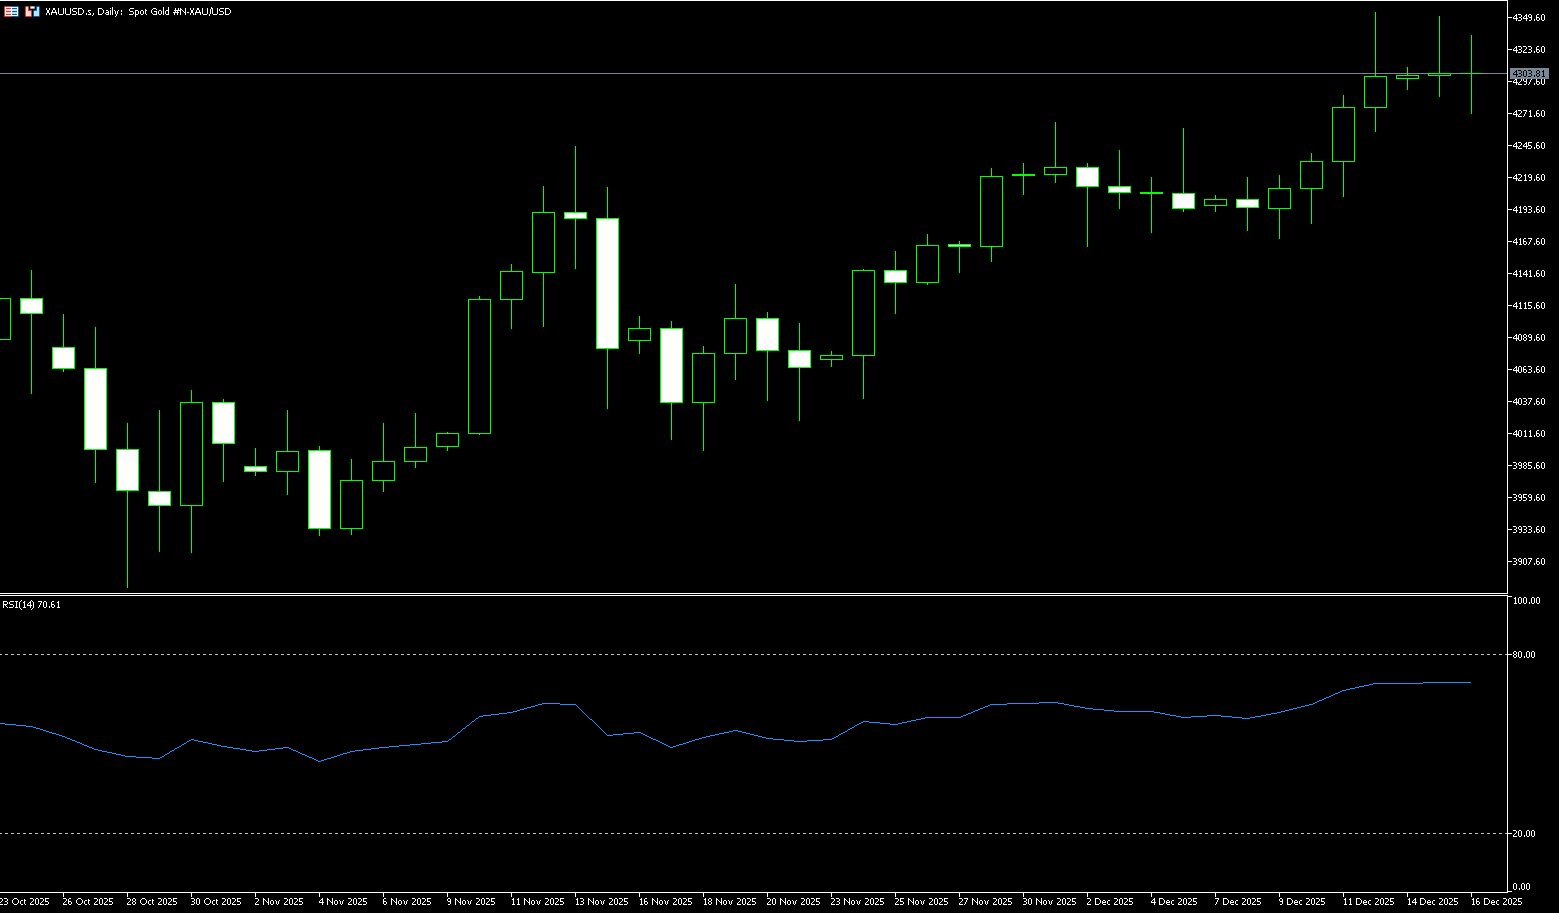
Task: Click the large white candle after 13 Nov
Action: point(607,283)
